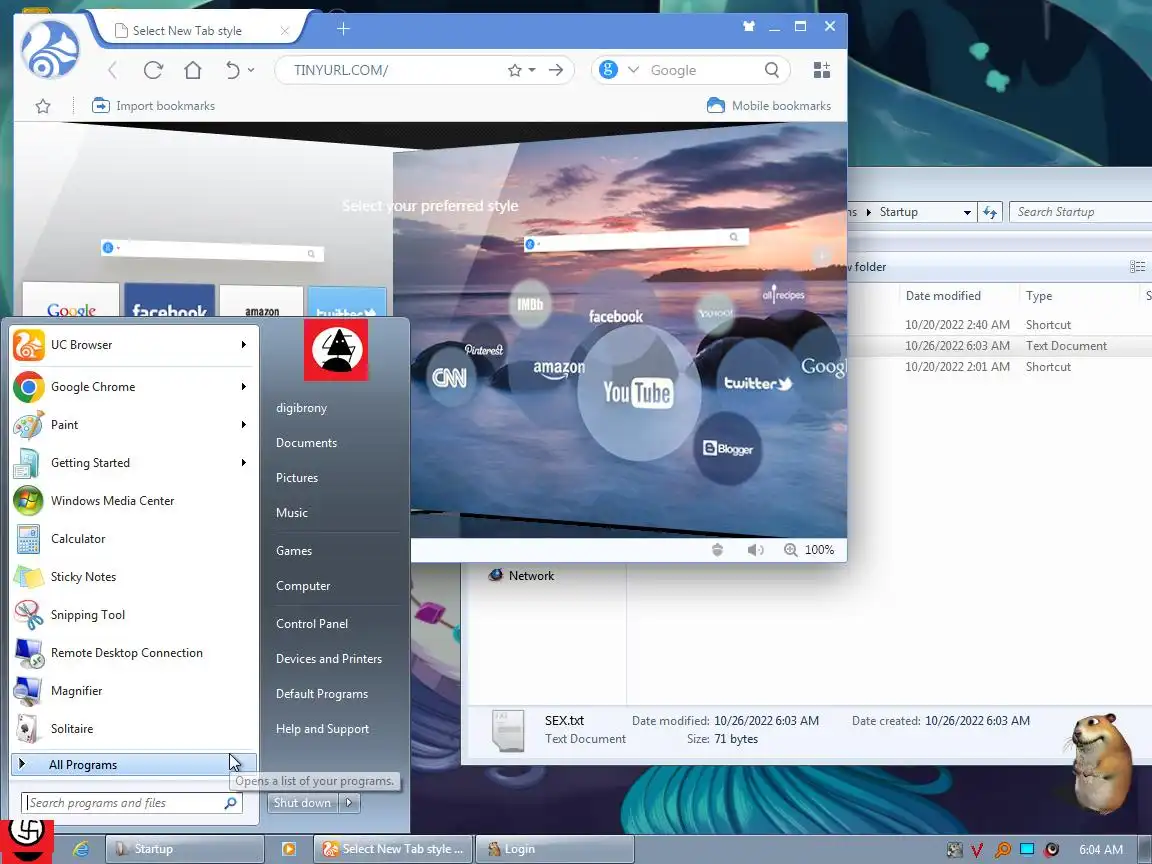Image resolution: width=1152 pixels, height=864 pixels.
Task: Bookmark page with address bar star
Action: click(514, 70)
